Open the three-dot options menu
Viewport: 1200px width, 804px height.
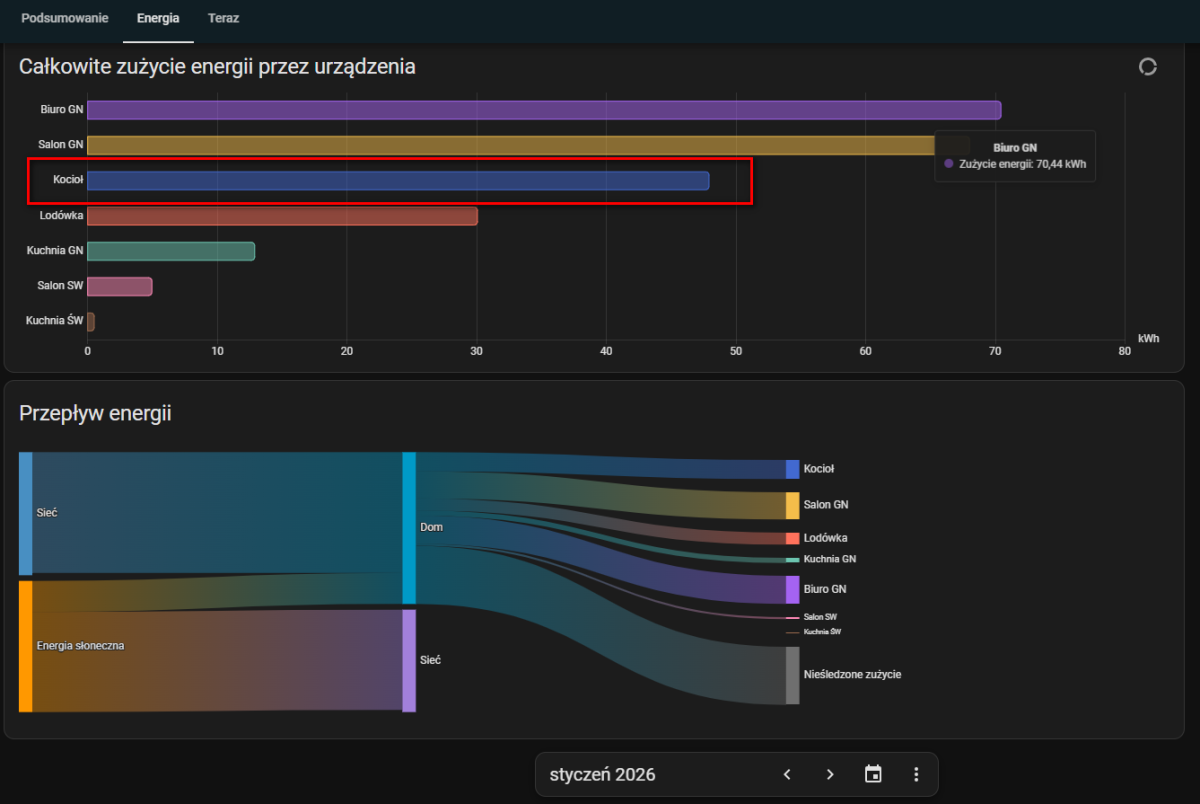click(x=916, y=774)
